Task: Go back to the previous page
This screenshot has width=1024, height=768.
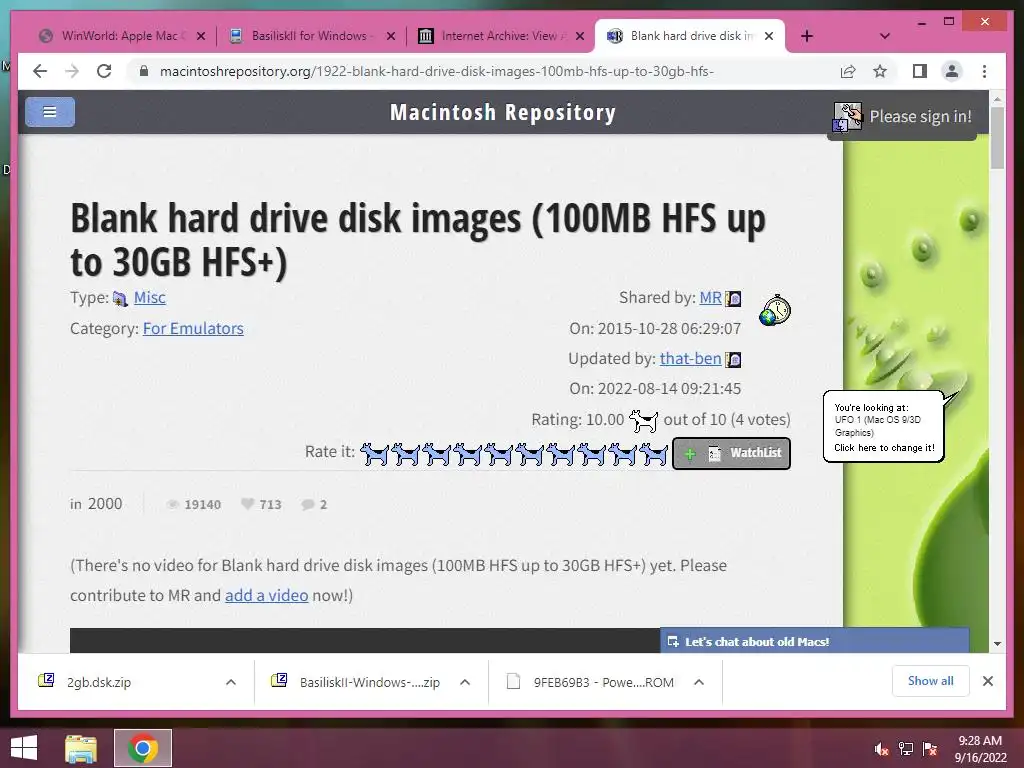Action: click(x=40, y=71)
